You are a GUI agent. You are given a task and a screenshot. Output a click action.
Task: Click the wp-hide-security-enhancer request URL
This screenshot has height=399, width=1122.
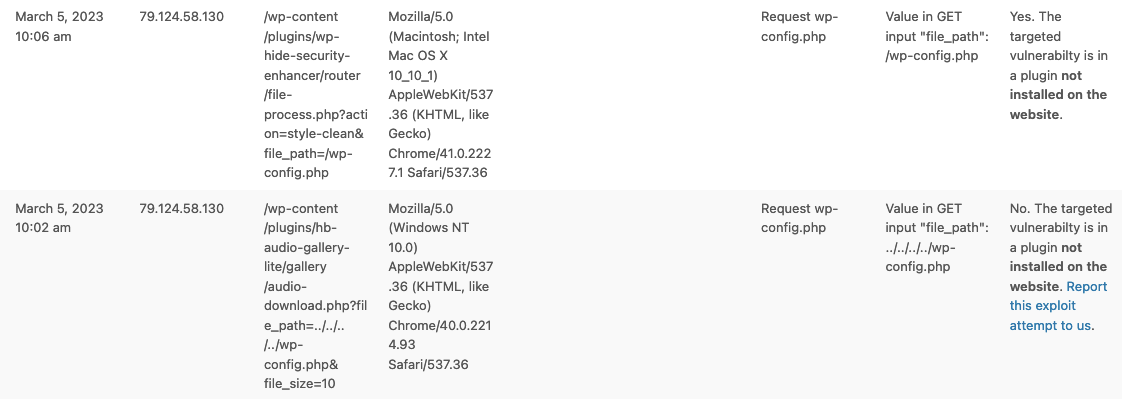(x=314, y=94)
